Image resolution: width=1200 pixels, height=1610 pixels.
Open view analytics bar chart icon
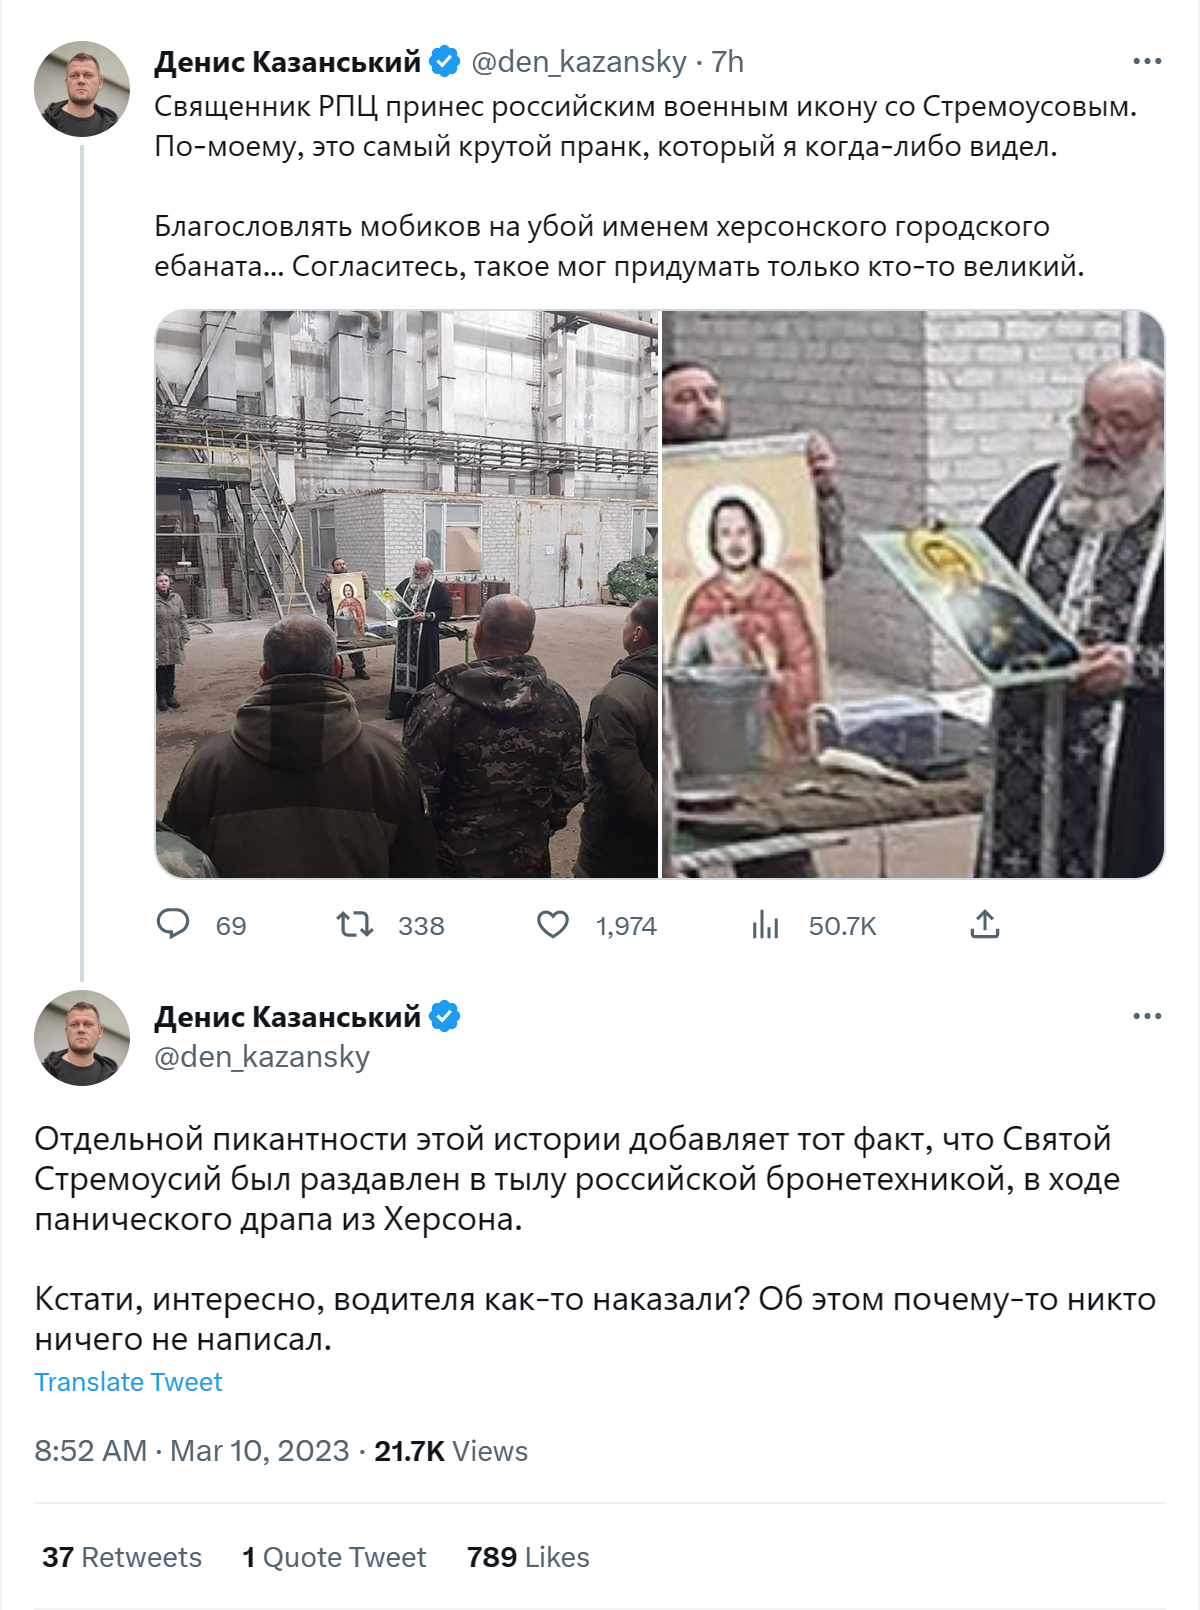coord(765,924)
